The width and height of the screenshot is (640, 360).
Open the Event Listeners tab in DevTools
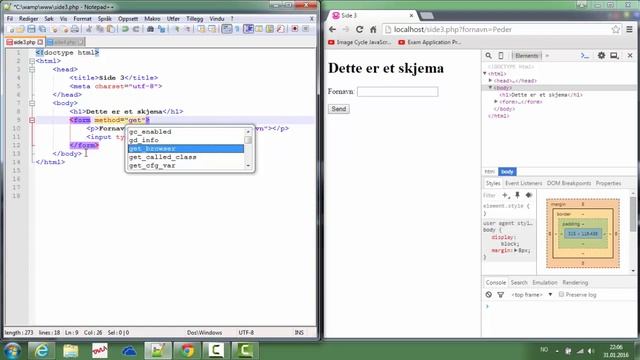tap(523, 183)
